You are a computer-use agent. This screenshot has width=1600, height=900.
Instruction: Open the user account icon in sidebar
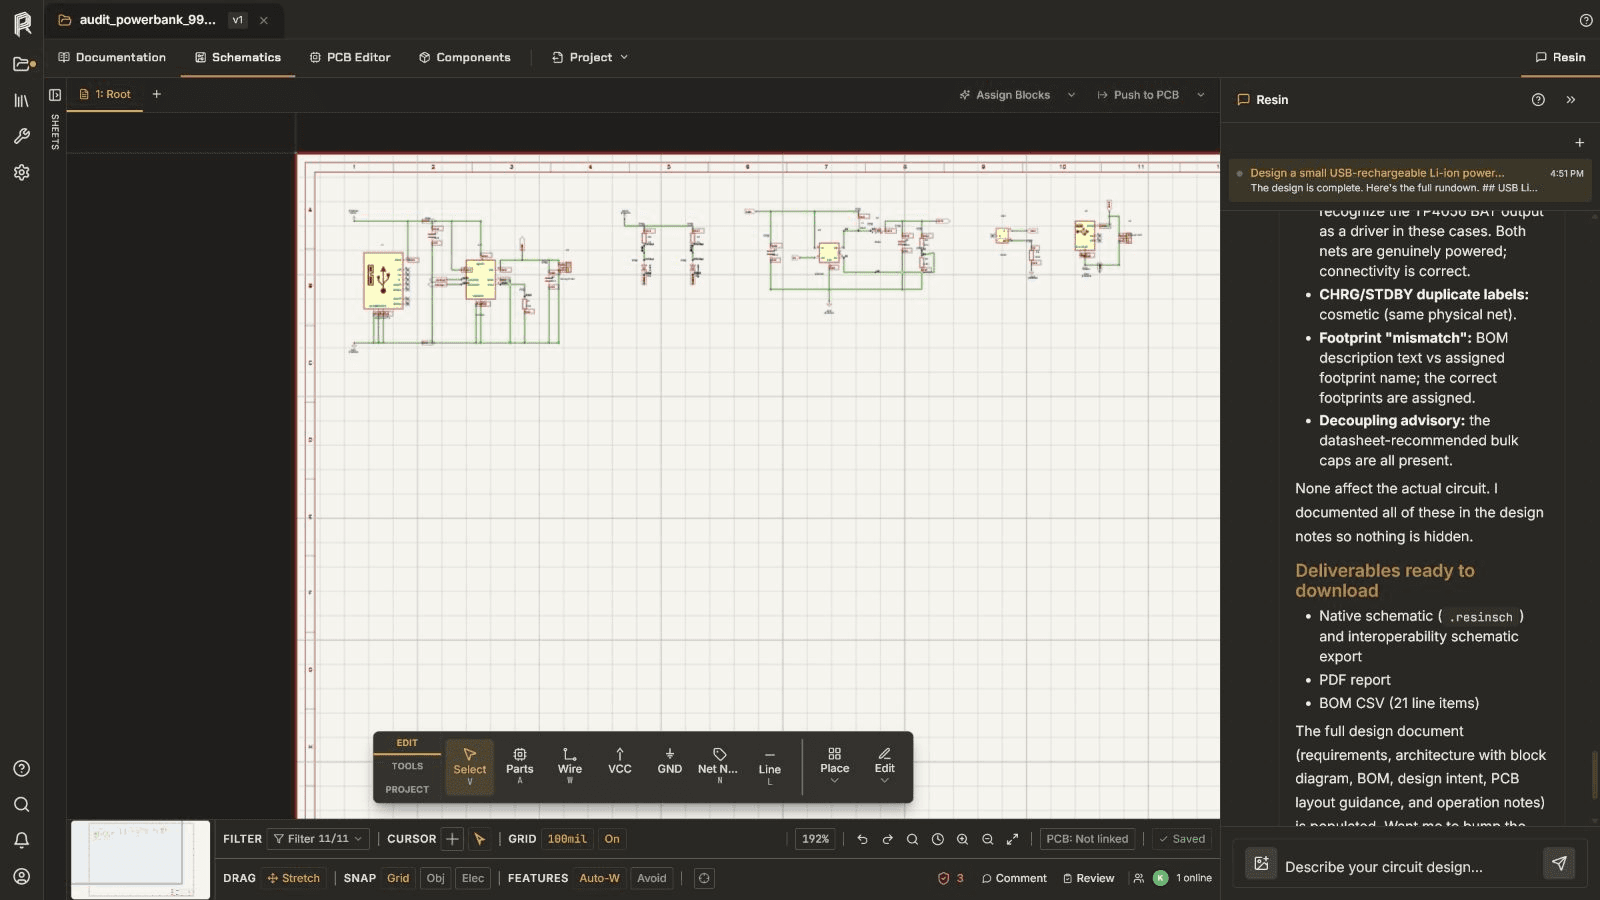[x=22, y=876]
